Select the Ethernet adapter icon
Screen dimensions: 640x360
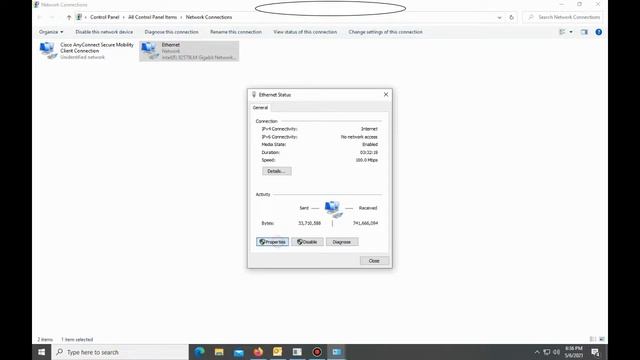pyautogui.click(x=149, y=51)
